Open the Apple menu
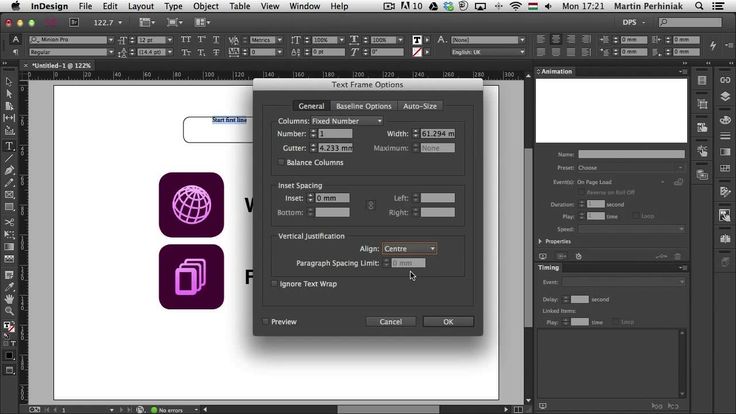Viewport: 736px width, 414px height. pyautogui.click(x=15, y=6)
